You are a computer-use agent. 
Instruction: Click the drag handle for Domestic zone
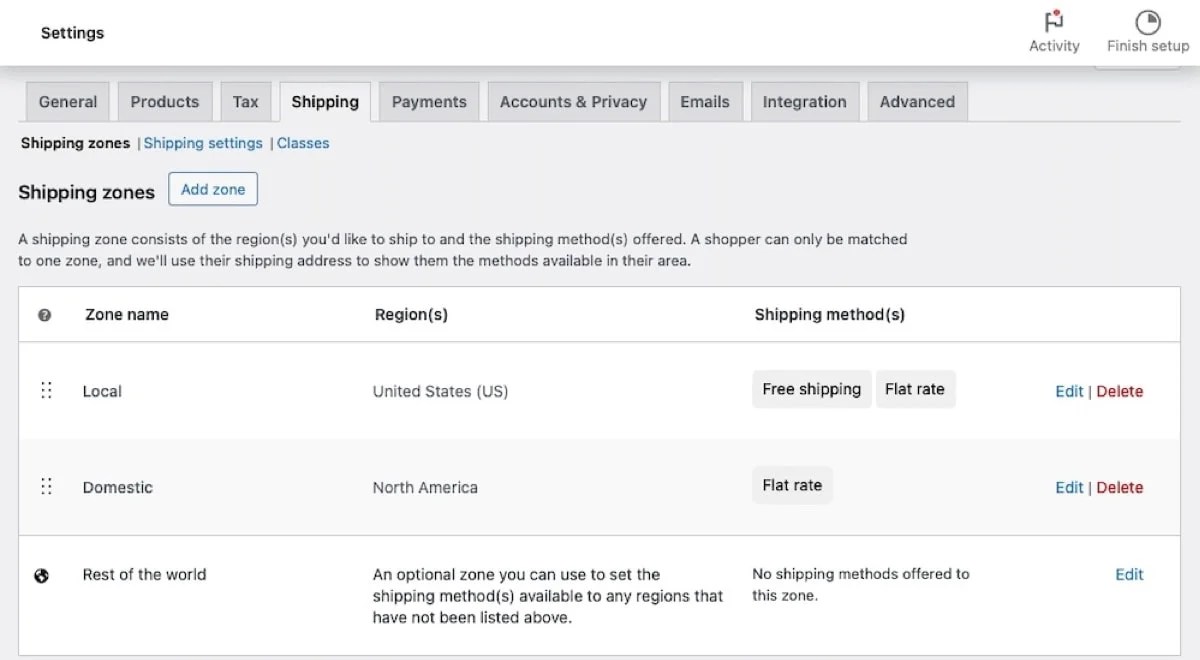coord(46,487)
